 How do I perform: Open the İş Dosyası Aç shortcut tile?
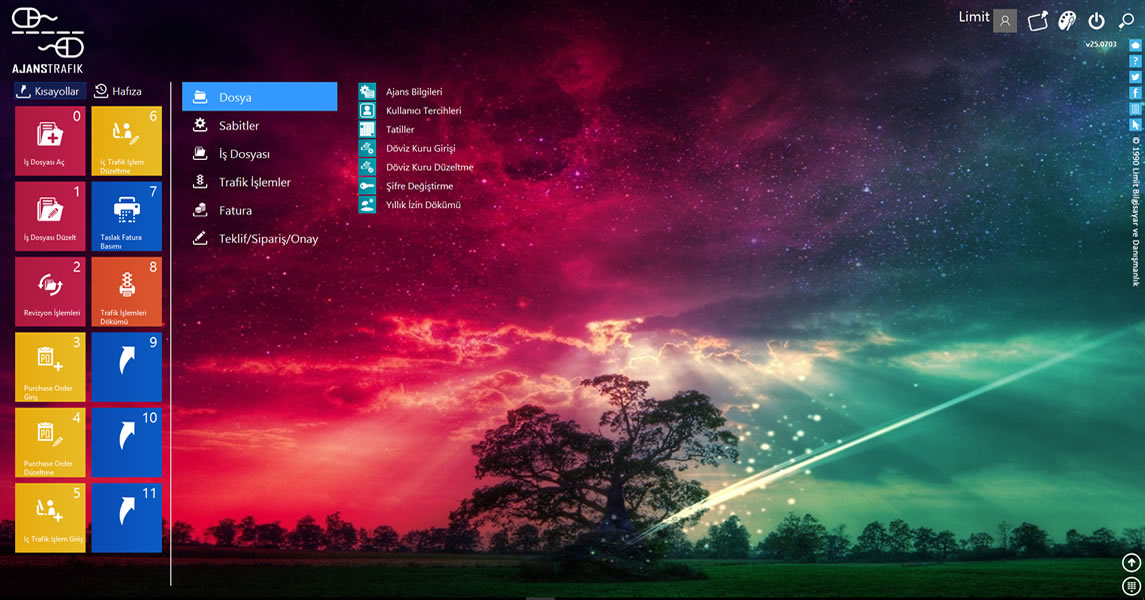(50, 141)
